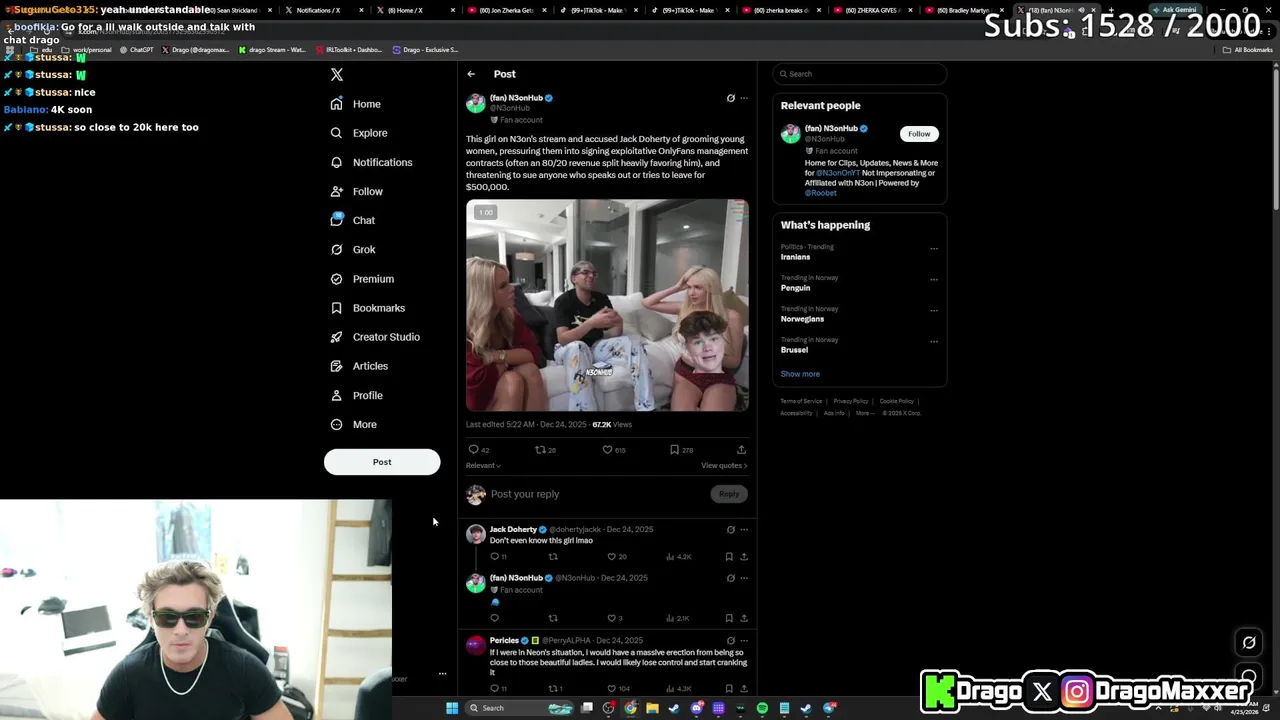Click the X logo in sidebar

point(337,75)
